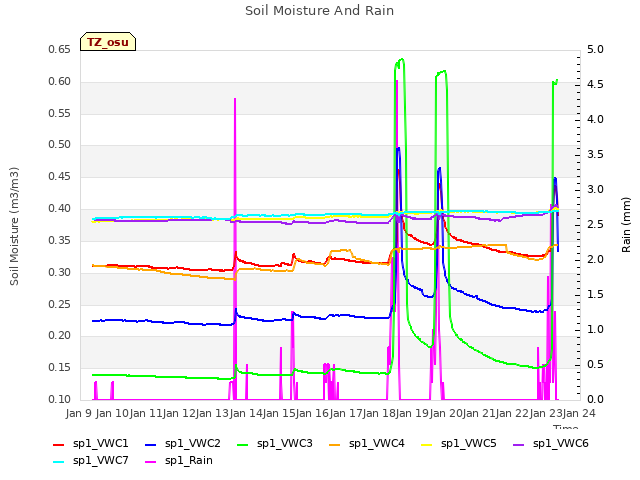
Task: Click the Rain (mm) axis label
Action: point(626,225)
